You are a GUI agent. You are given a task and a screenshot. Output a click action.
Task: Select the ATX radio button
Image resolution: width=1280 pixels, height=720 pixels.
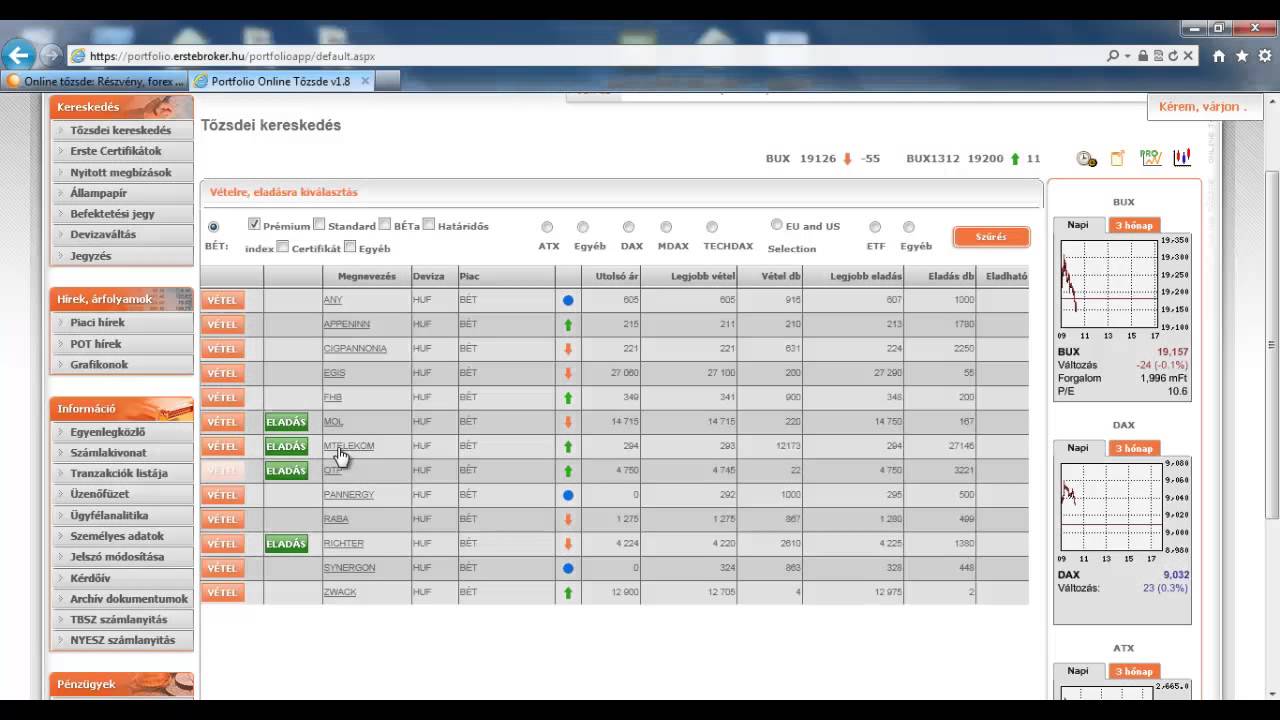(x=547, y=227)
